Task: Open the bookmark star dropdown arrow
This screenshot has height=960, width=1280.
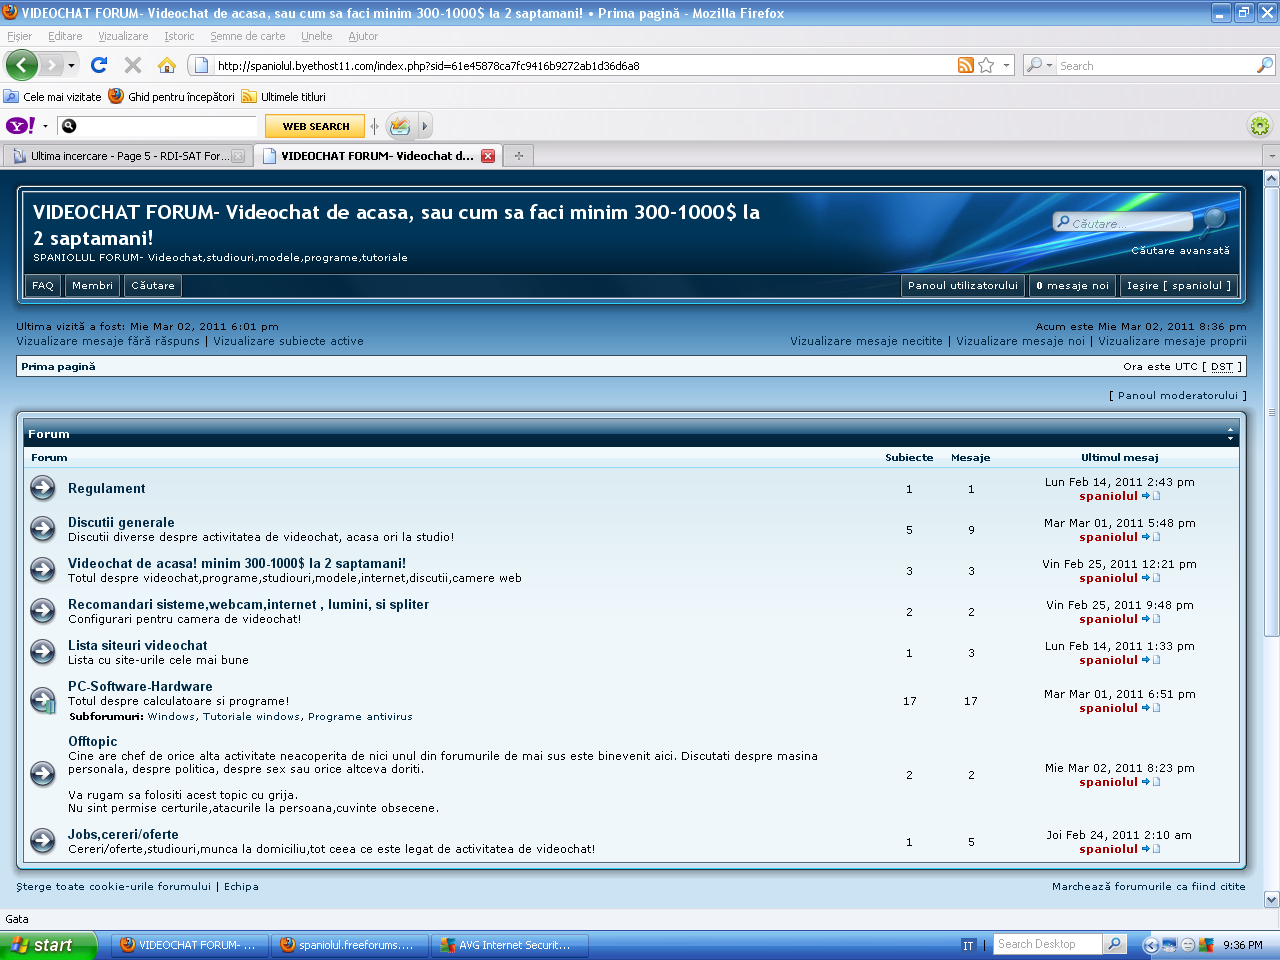Action: point(1006,65)
